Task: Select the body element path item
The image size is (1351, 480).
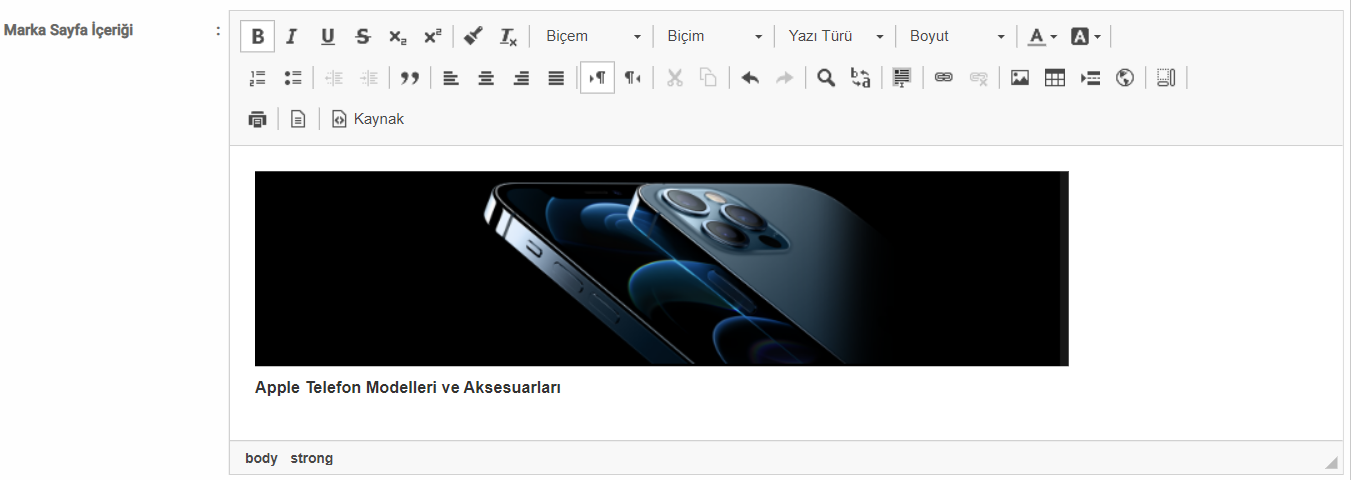Action: [261, 458]
